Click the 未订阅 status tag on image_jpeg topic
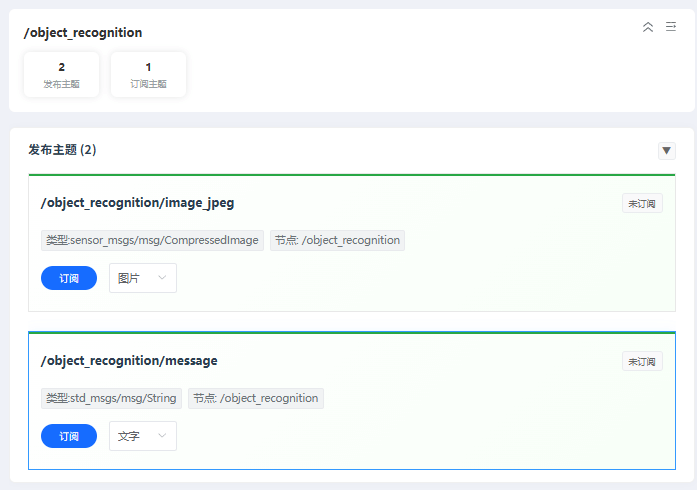 (641, 203)
